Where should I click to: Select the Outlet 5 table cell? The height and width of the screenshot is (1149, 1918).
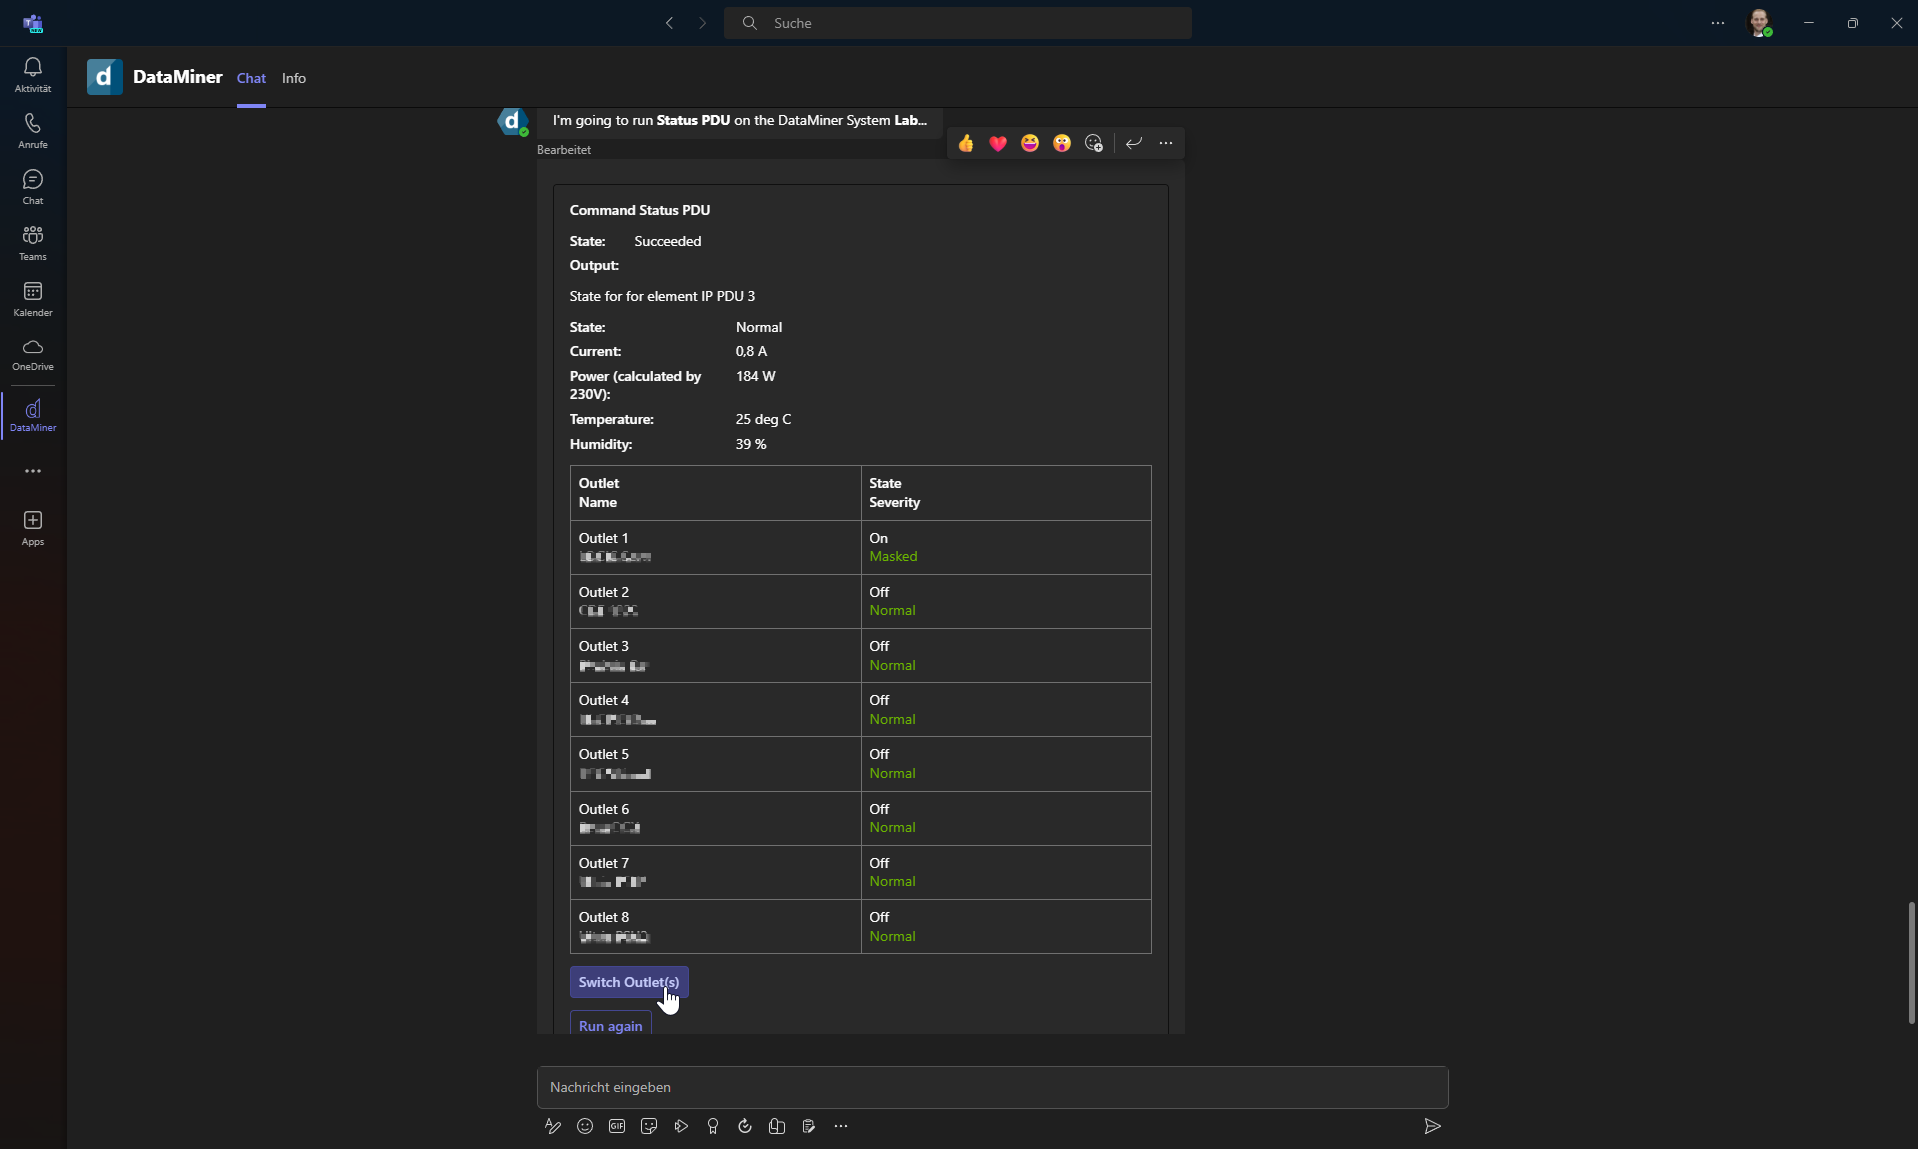(715, 764)
